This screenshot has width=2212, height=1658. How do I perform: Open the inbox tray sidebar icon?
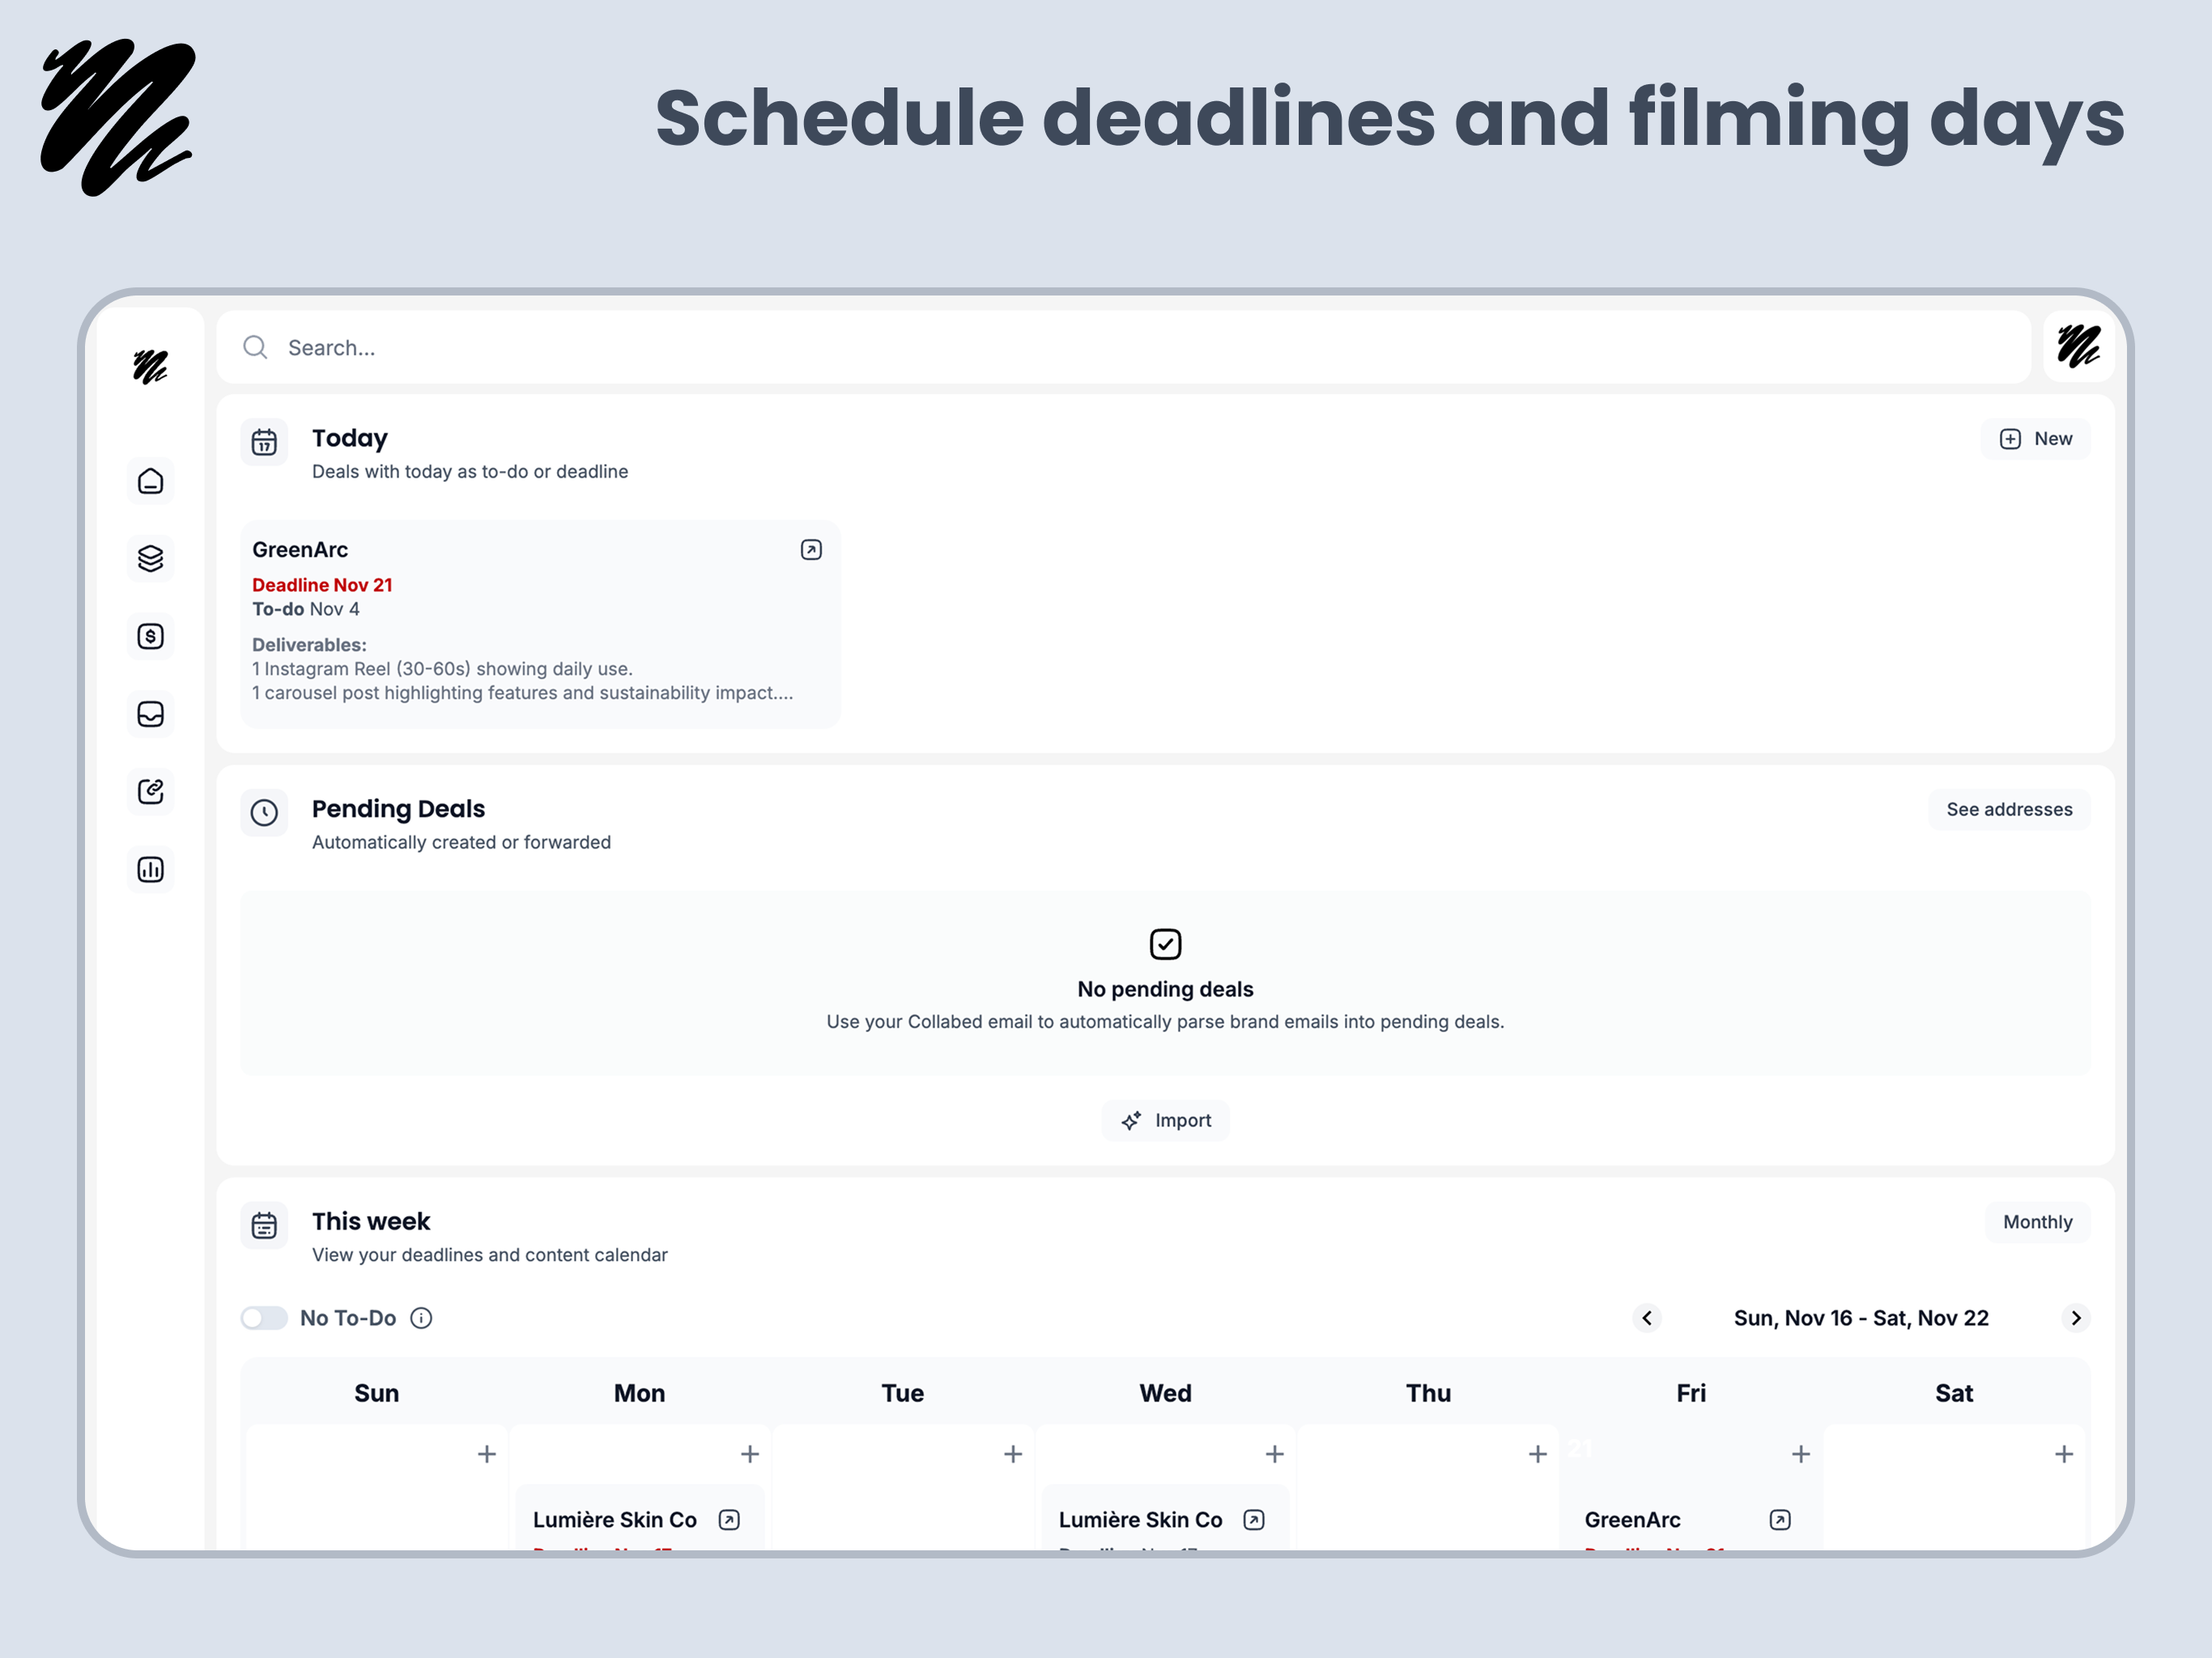click(150, 714)
